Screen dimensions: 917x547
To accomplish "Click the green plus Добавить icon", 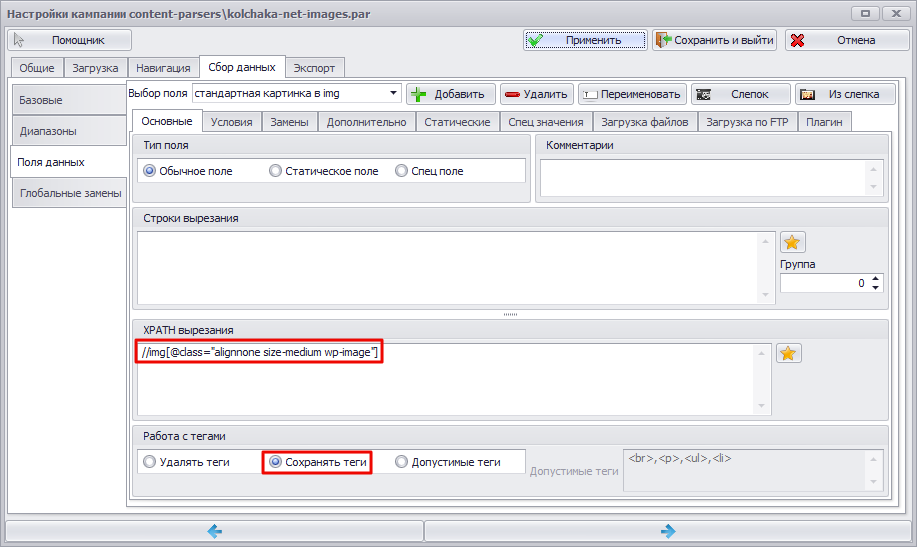I will (x=418, y=94).
